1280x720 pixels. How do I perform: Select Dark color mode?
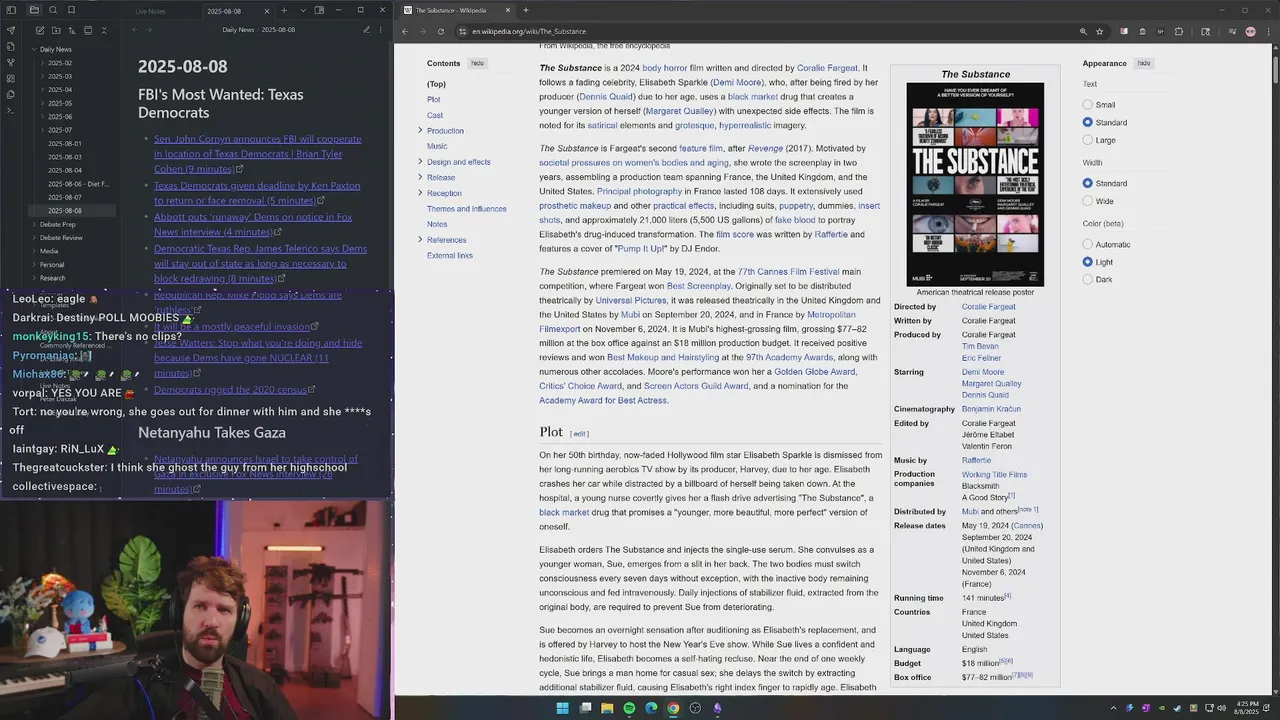(x=1088, y=279)
